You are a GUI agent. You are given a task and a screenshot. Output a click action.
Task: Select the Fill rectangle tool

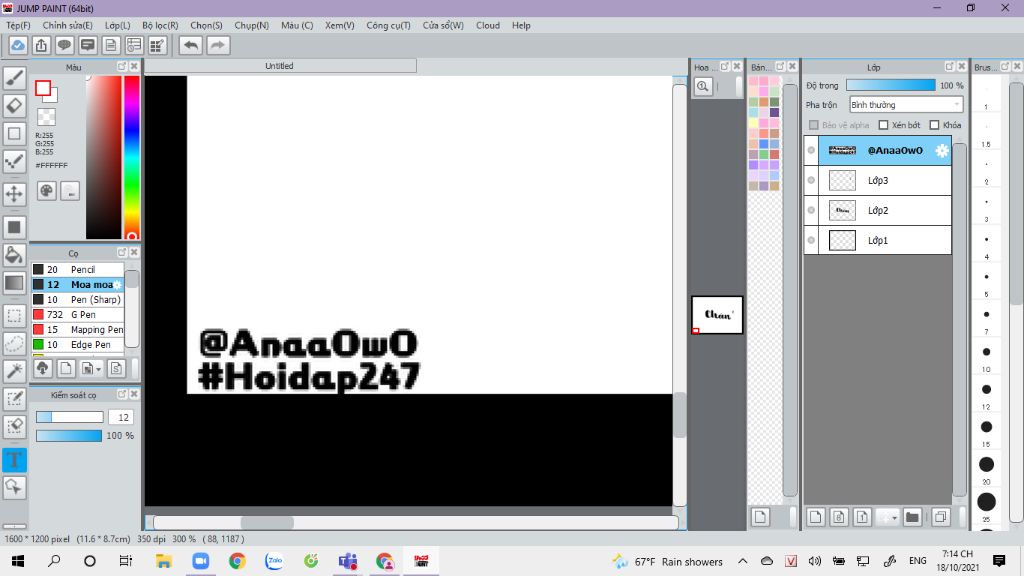pyautogui.click(x=14, y=227)
